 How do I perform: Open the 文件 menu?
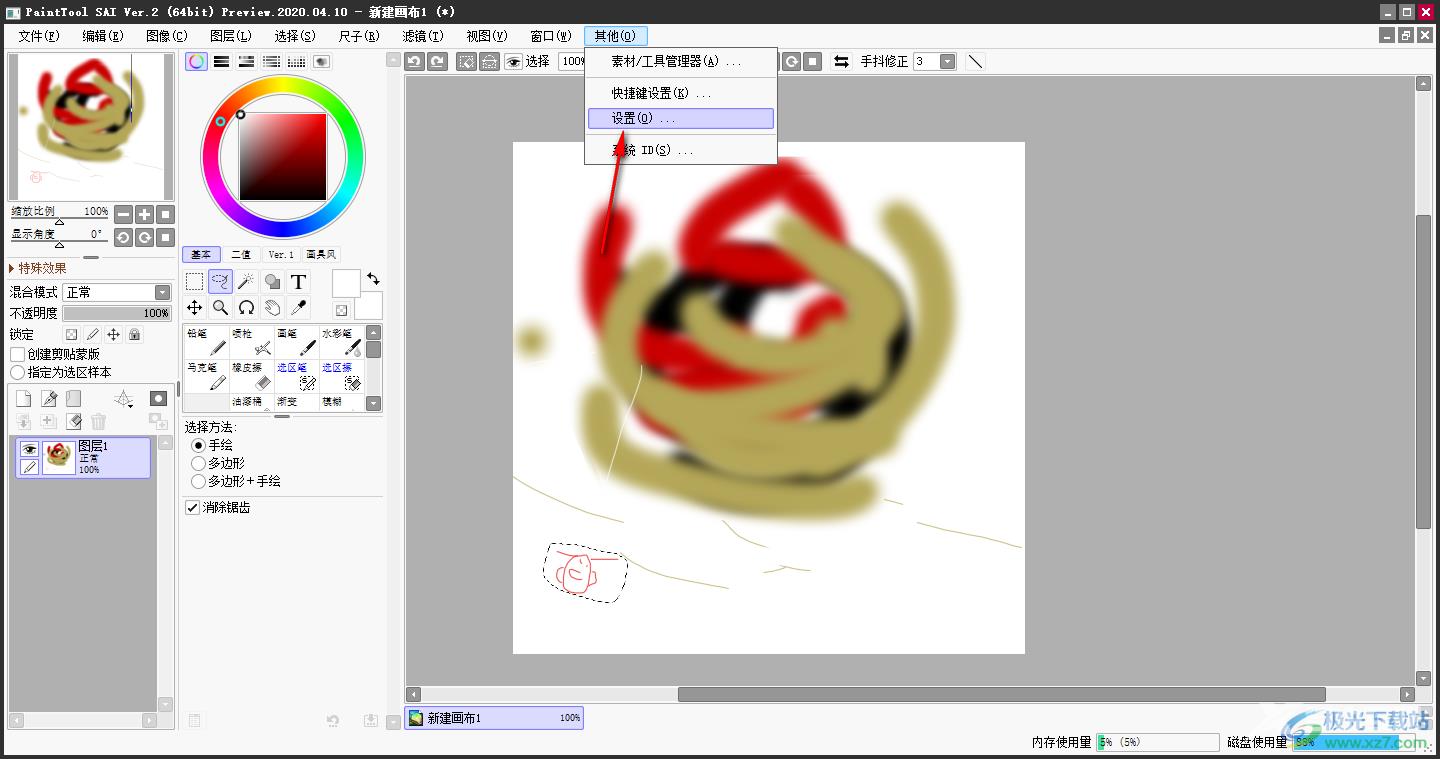click(38, 36)
